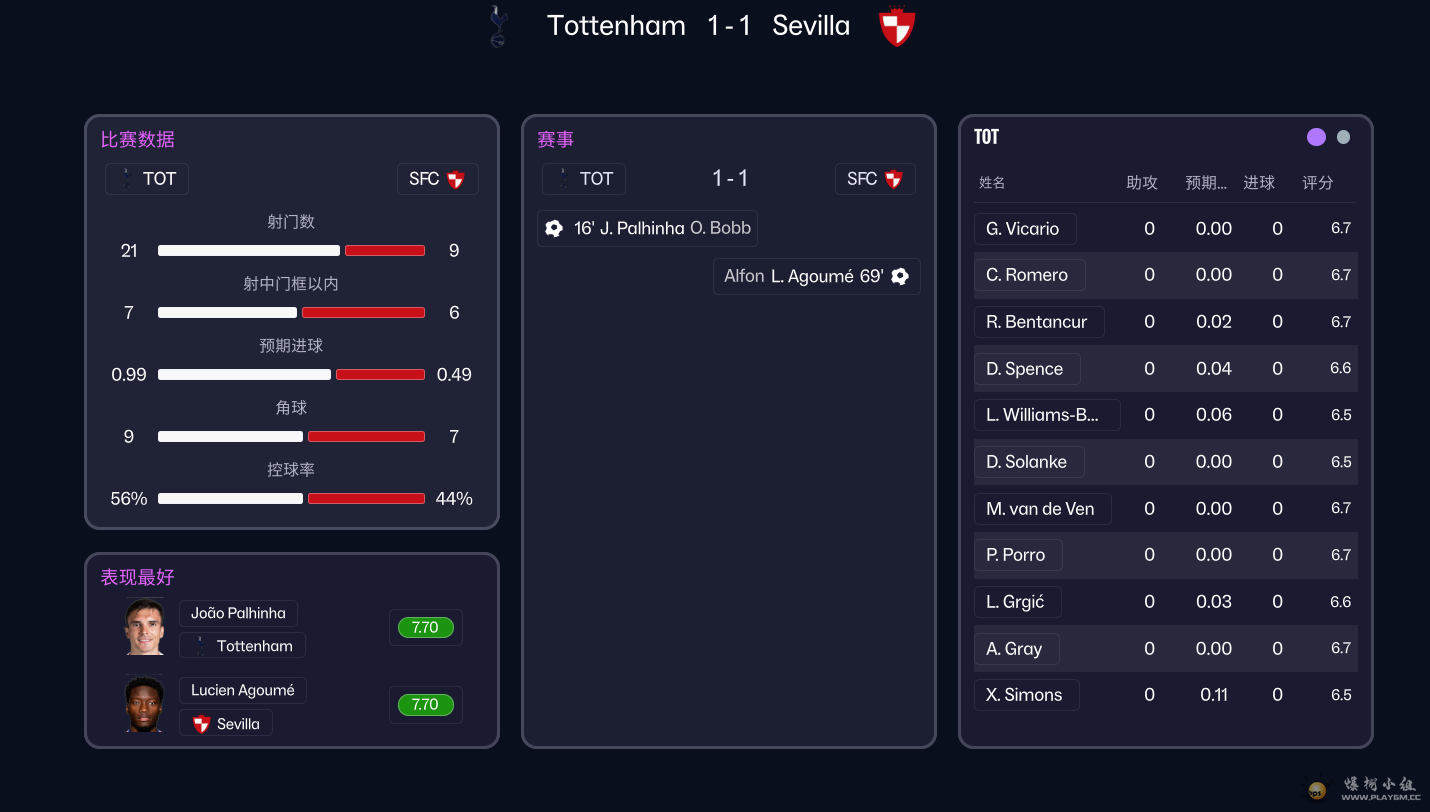Open G. Vicario's player profile
Image resolution: width=1430 pixels, height=812 pixels.
click(x=1024, y=229)
